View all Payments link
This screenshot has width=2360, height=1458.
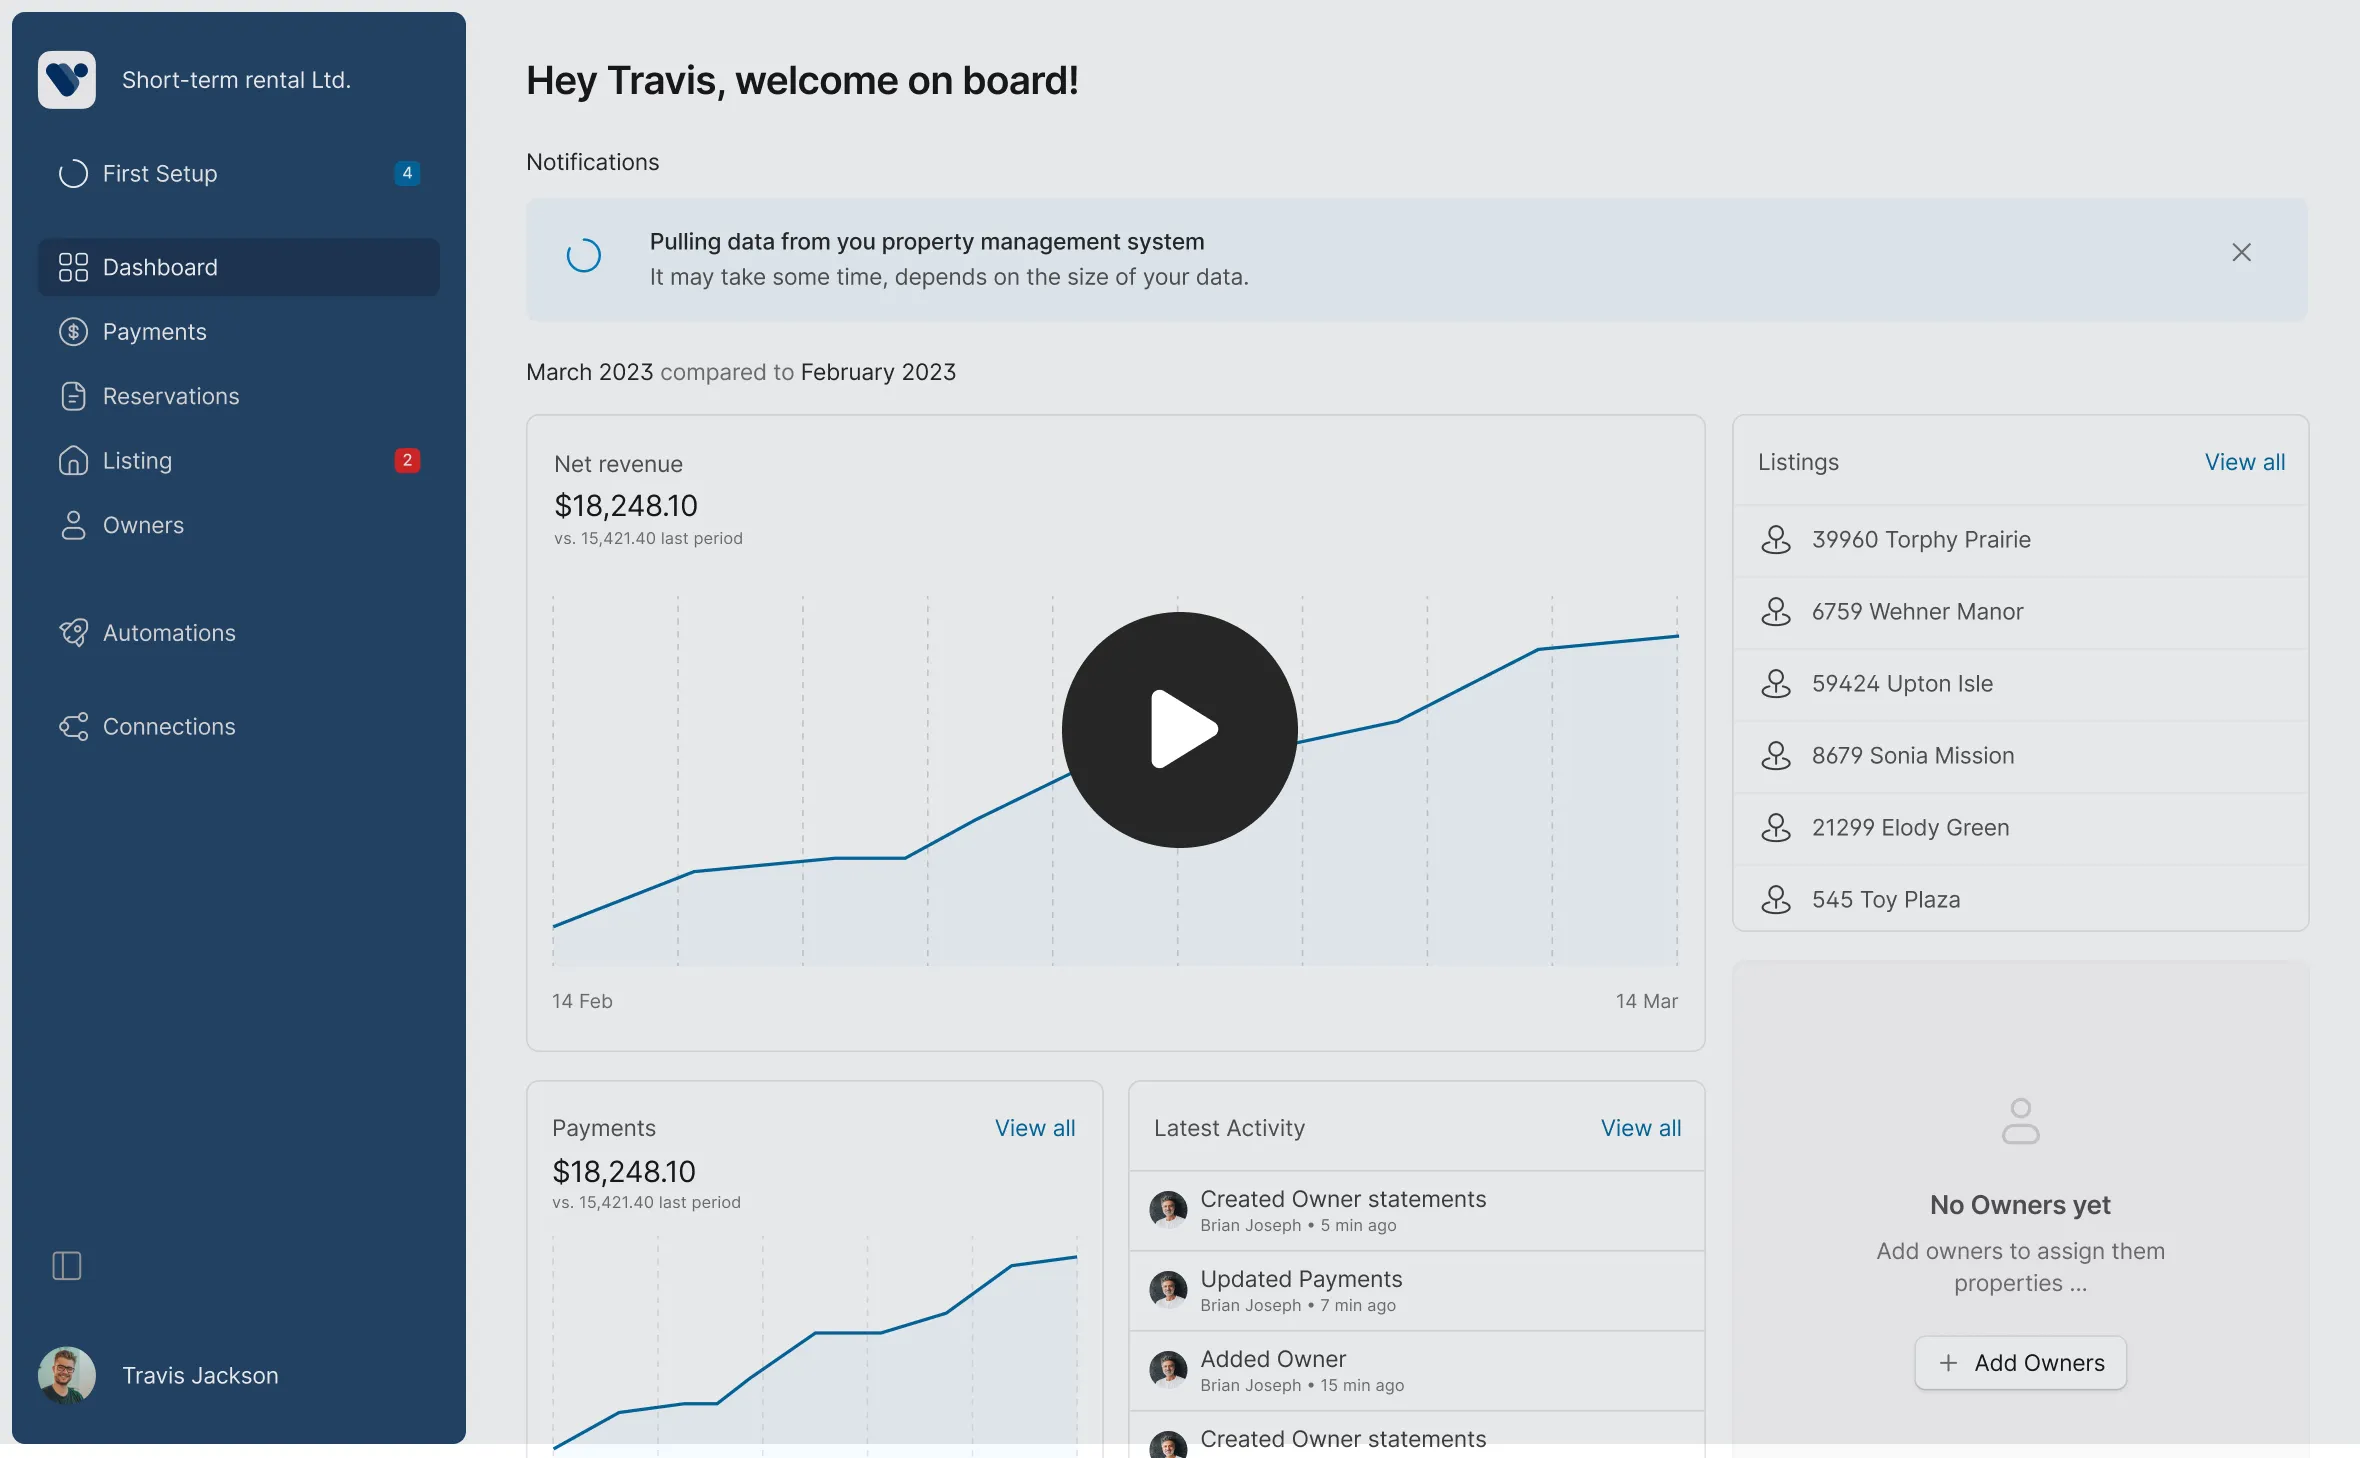tap(1034, 1128)
